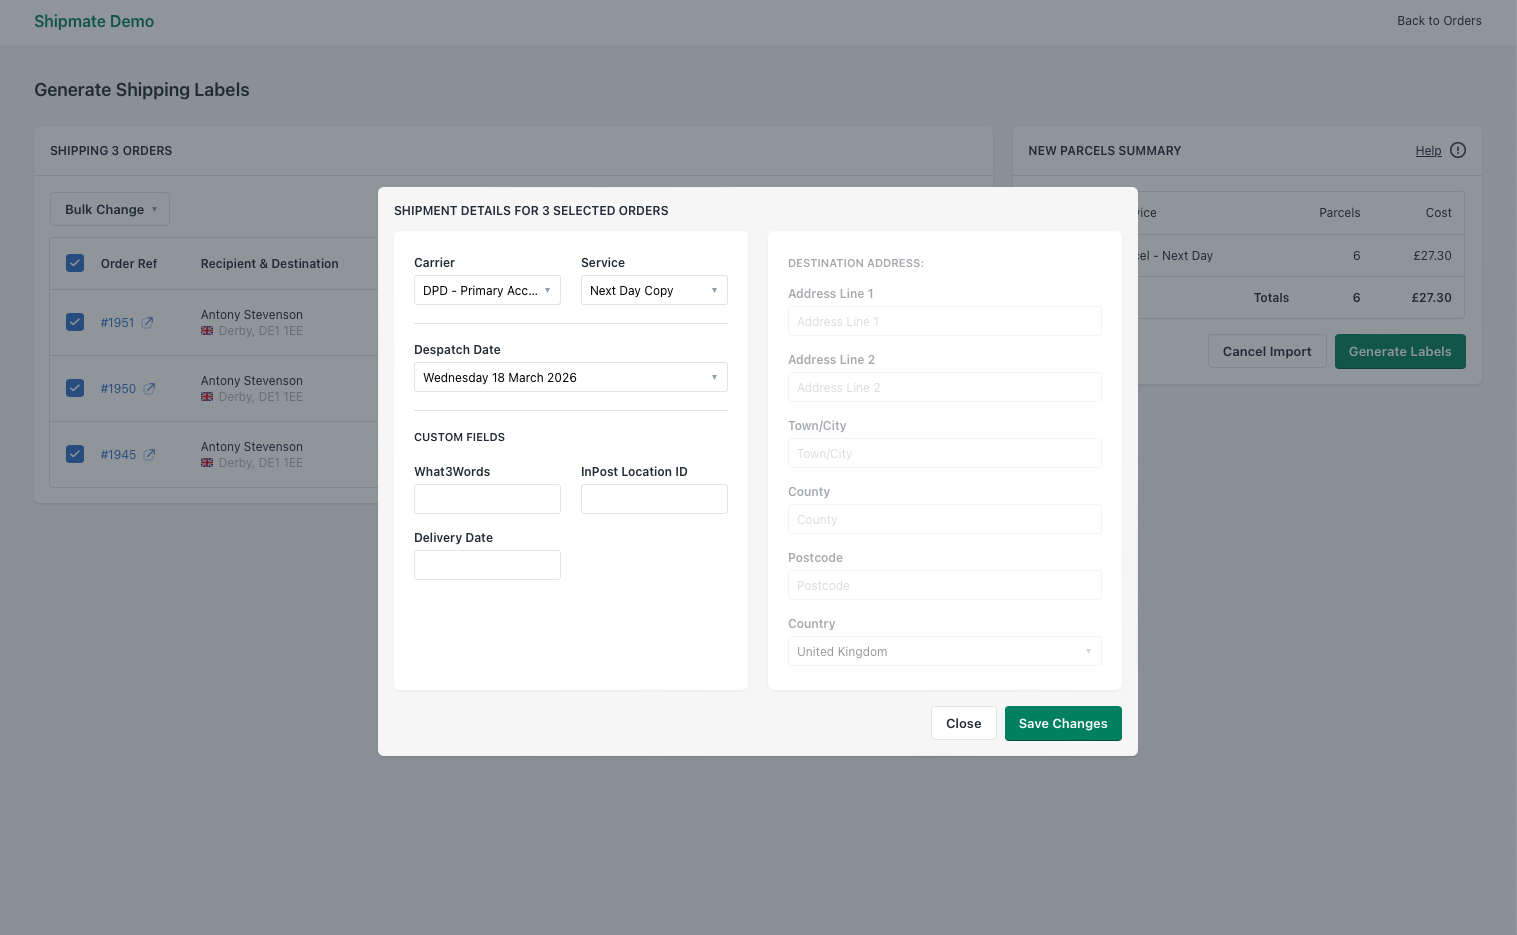Viewport: 1517px width, 935px height.
Task: Deselect order #1945 checkbox
Action: tap(75, 453)
